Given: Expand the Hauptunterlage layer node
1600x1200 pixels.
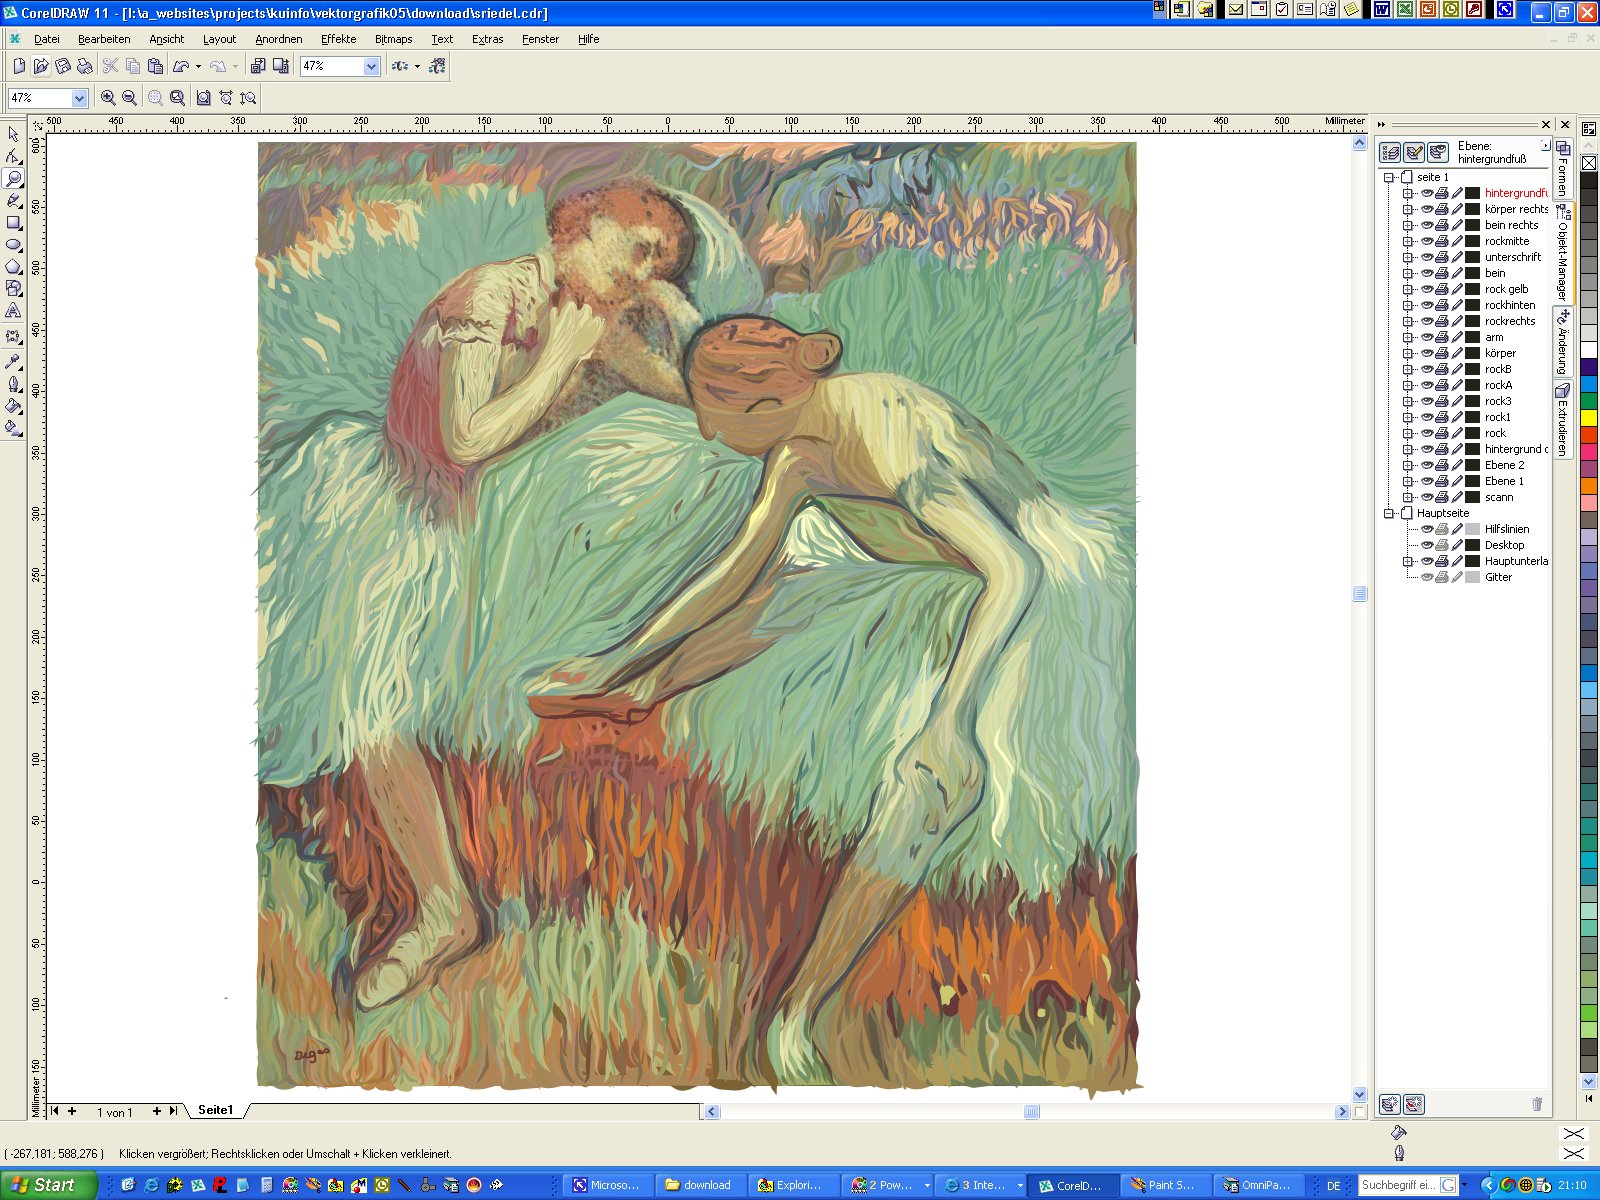Looking at the screenshot, I should click(1407, 561).
